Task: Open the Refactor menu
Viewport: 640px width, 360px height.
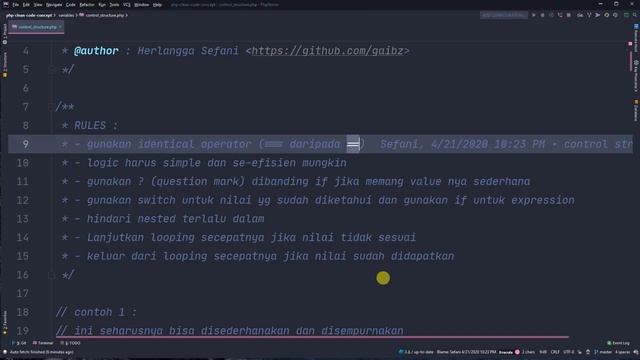Action: tap(87, 4)
